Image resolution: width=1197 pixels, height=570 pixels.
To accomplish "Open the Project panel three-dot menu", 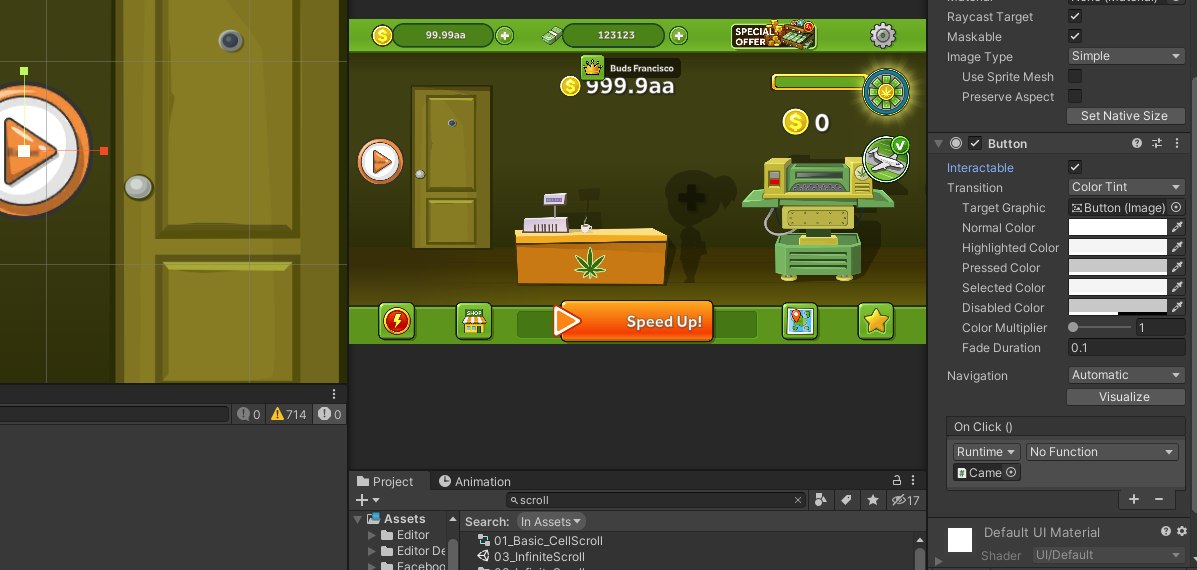I will click(913, 481).
